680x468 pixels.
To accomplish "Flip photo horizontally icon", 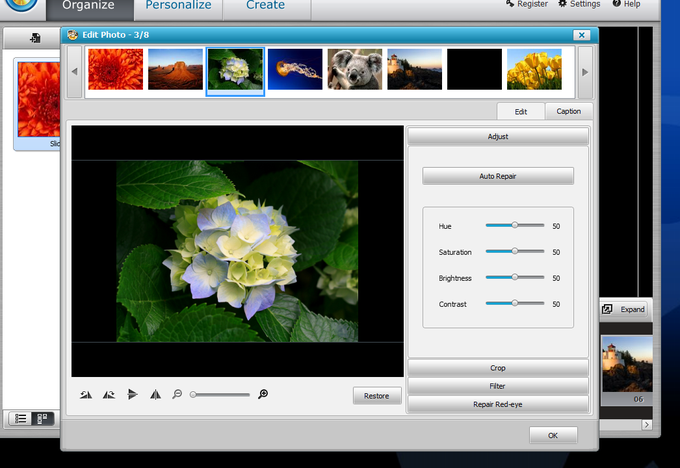I will [x=155, y=394].
